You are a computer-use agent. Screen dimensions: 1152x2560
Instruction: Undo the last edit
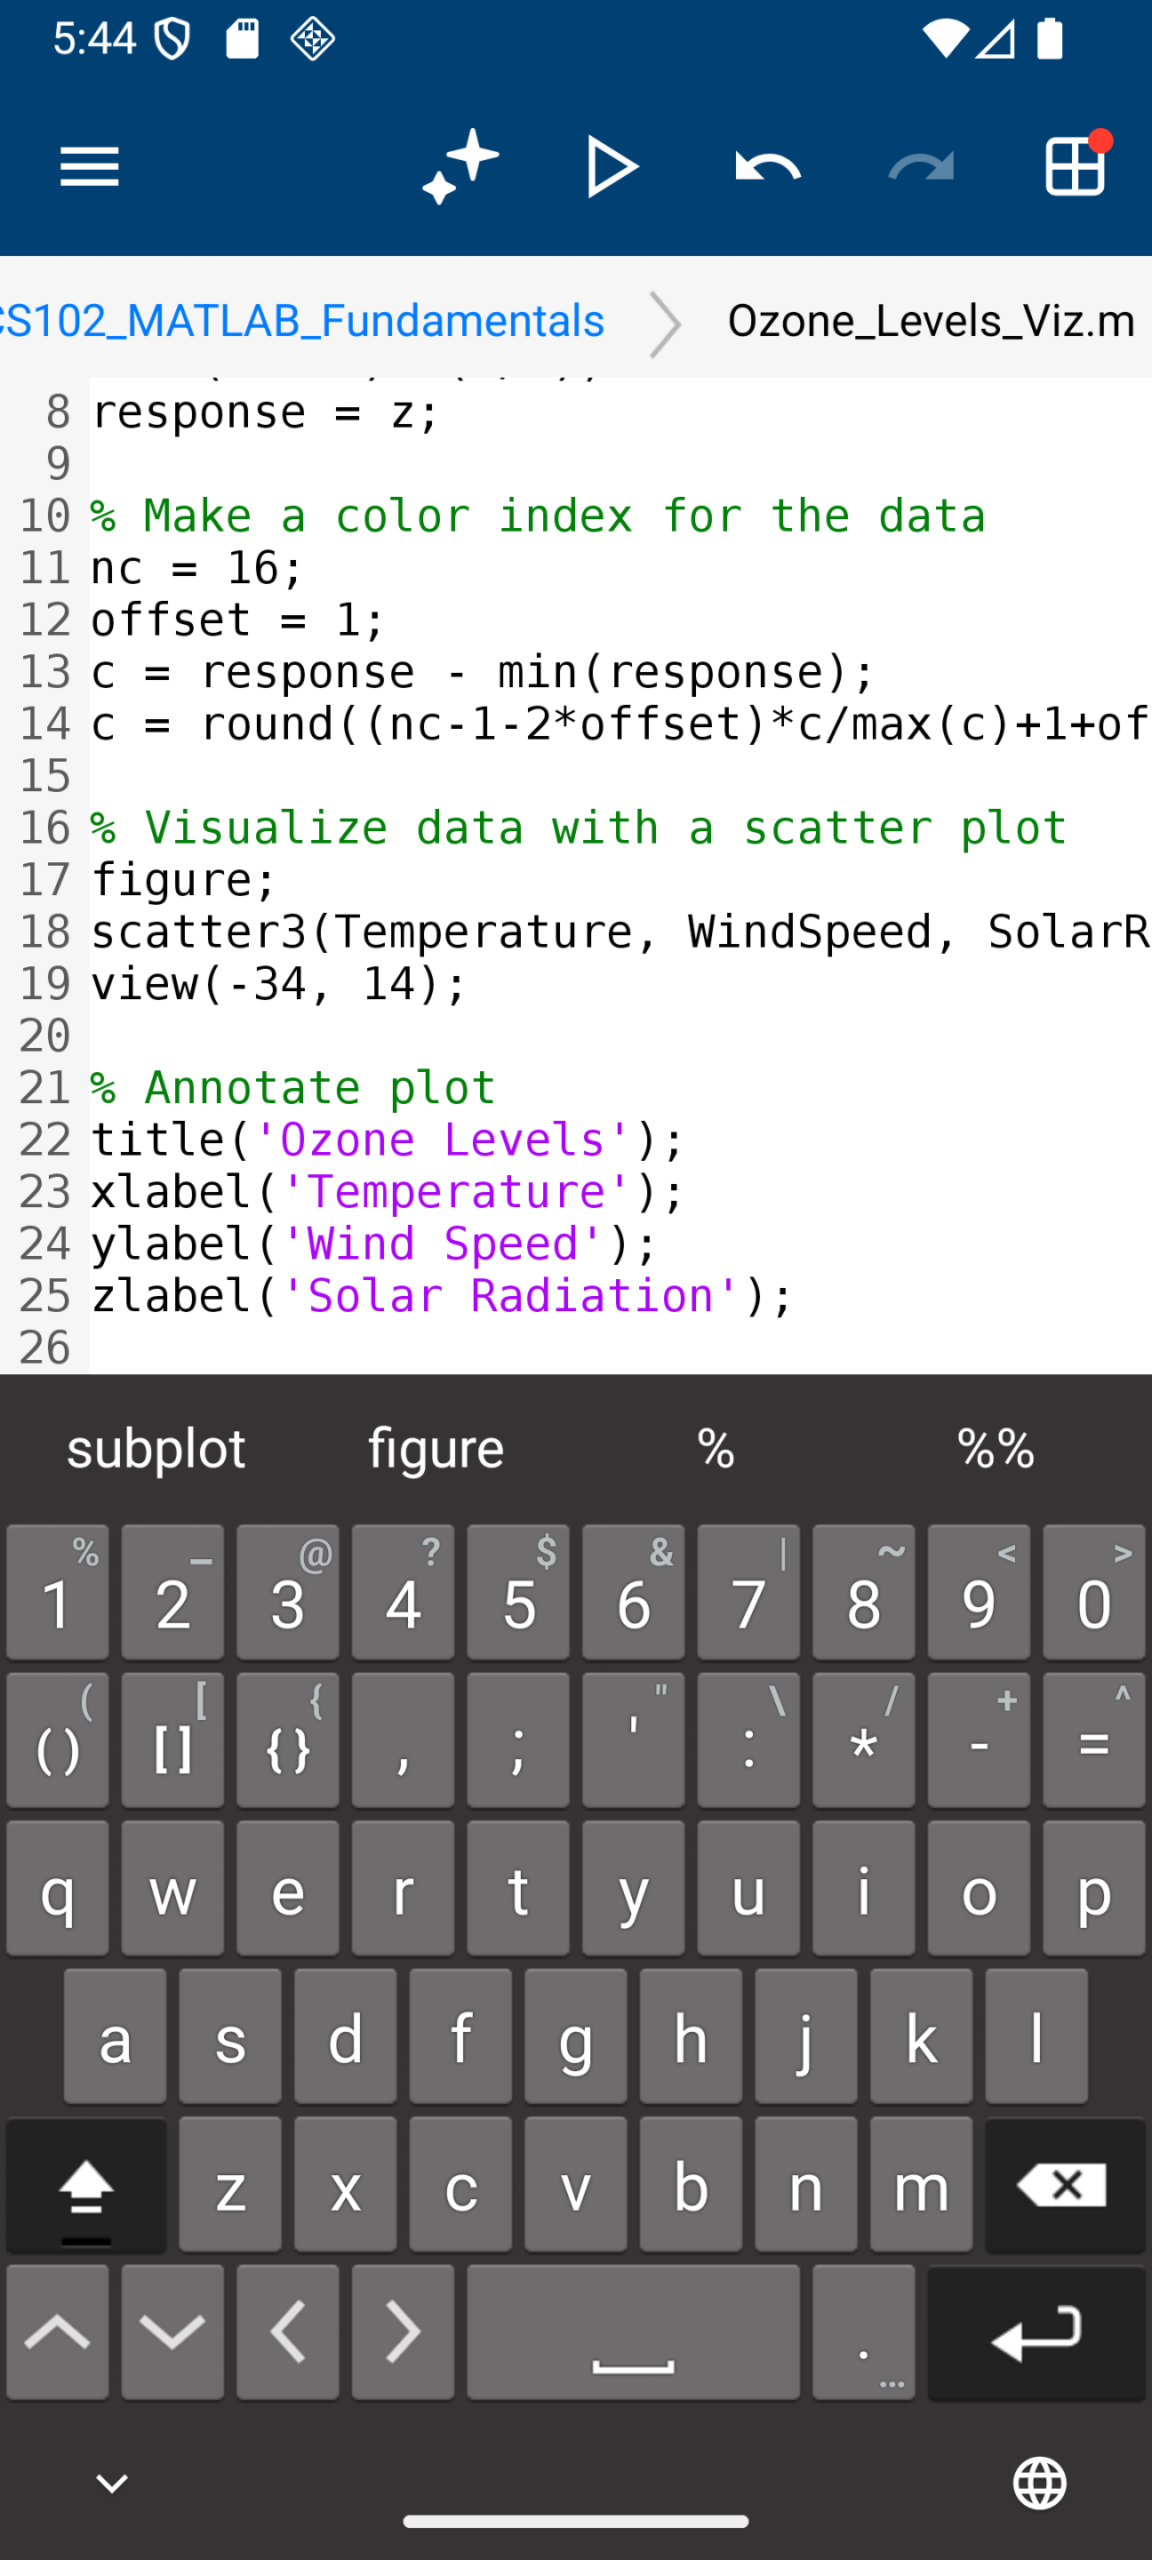pyautogui.click(x=767, y=166)
